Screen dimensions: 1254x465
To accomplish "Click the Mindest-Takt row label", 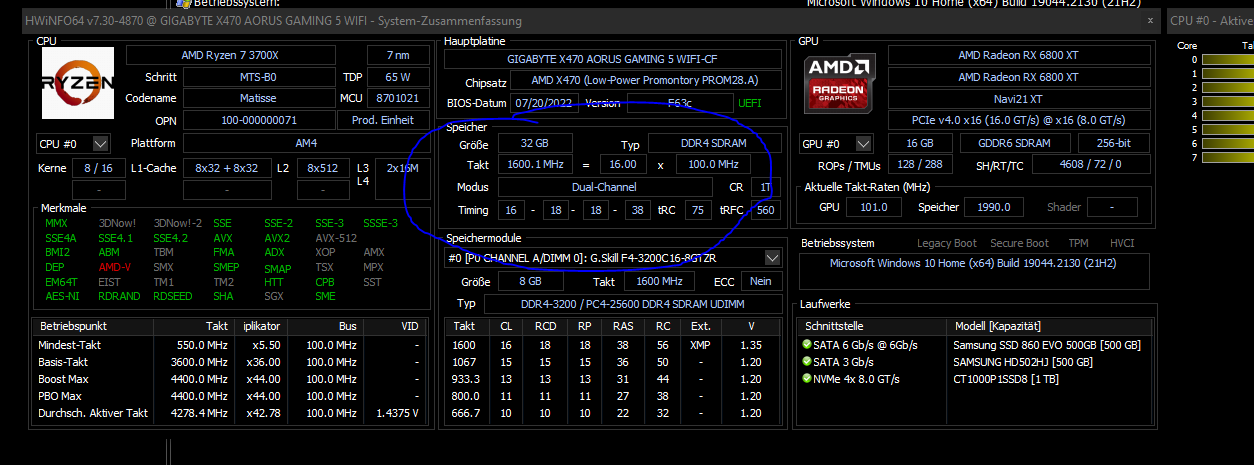I will pyautogui.click(x=70, y=345).
